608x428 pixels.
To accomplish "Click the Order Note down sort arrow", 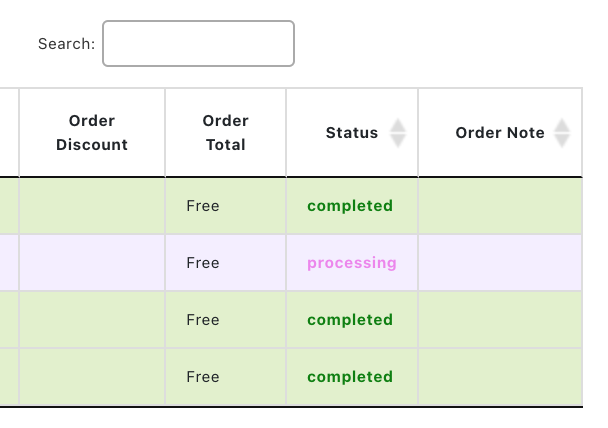I will pyautogui.click(x=561, y=141).
